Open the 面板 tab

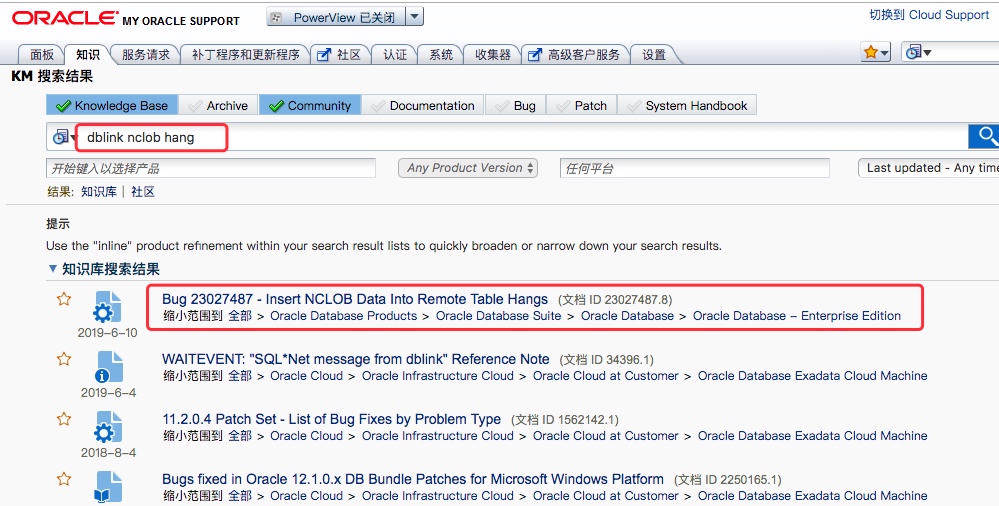tap(42, 55)
